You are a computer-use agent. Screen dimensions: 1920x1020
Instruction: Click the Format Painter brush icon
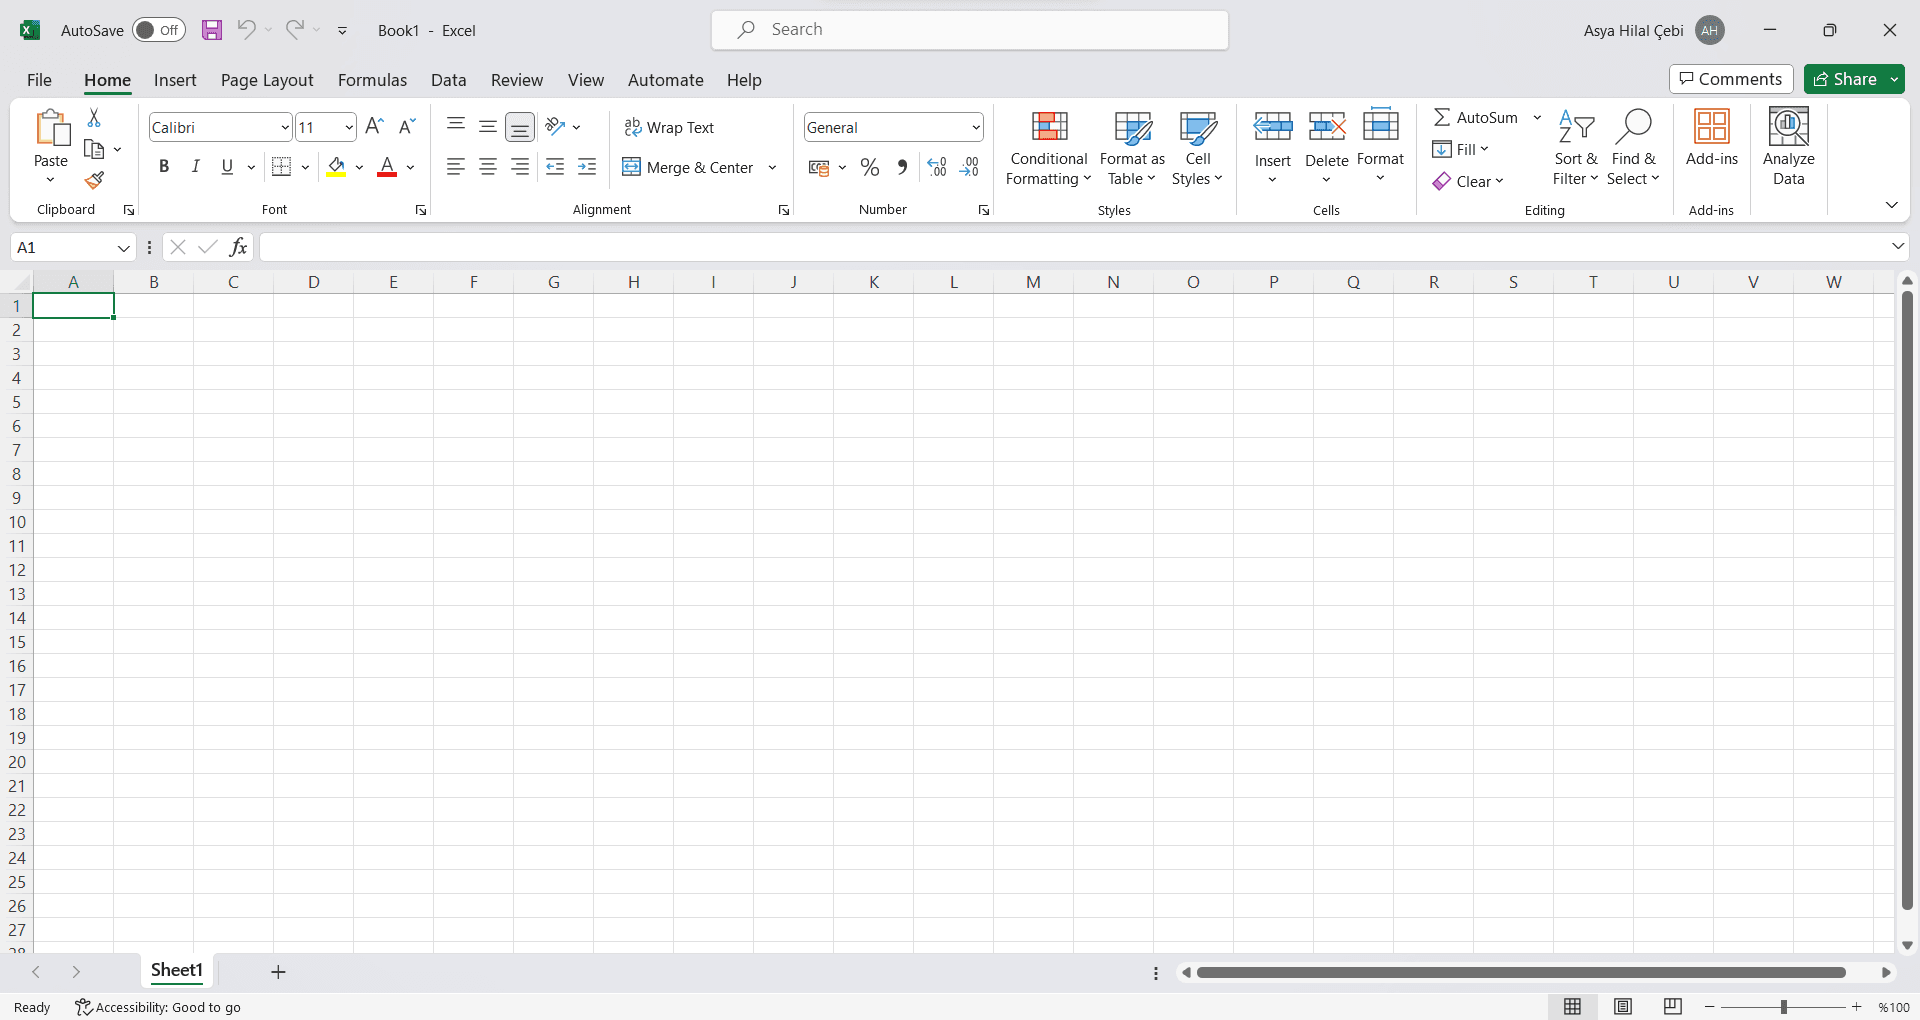point(95,180)
